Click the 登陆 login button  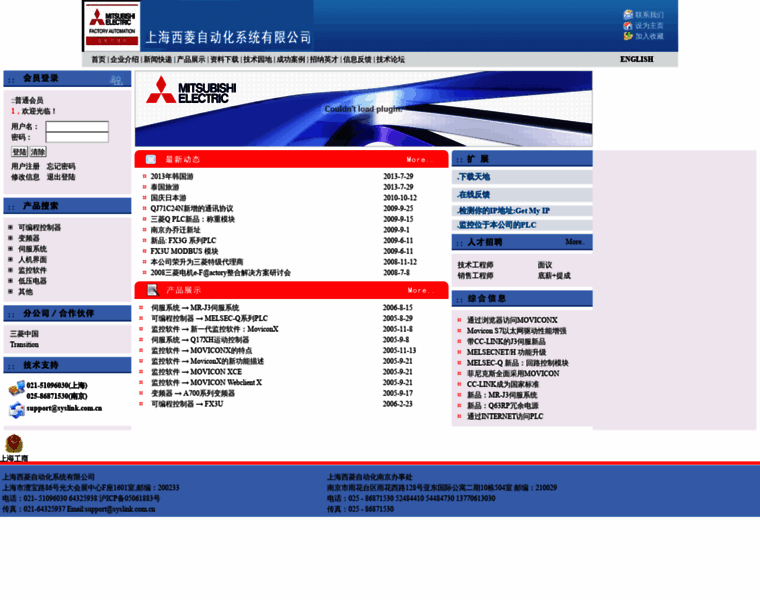pos(19,152)
